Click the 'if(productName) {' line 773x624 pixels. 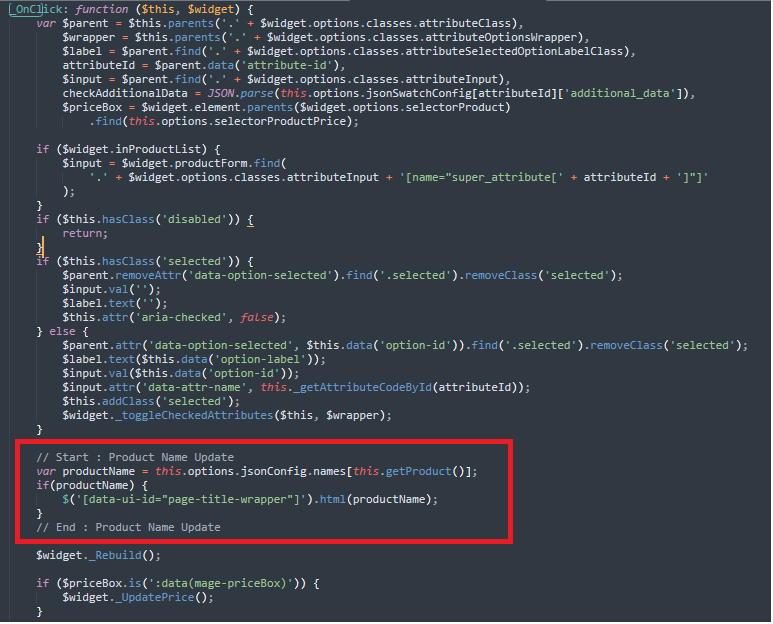pyautogui.click(x=92, y=485)
